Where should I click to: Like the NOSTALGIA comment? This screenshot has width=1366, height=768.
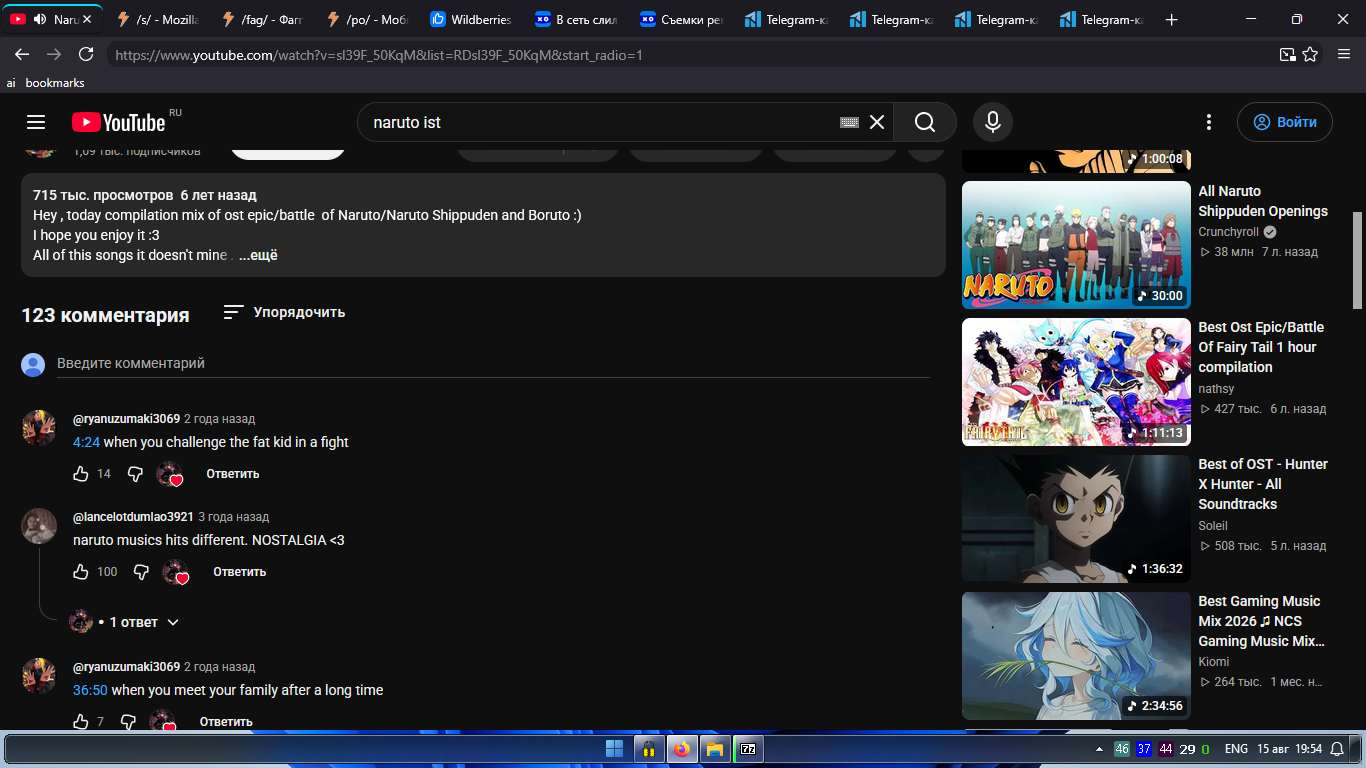pyautogui.click(x=81, y=572)
